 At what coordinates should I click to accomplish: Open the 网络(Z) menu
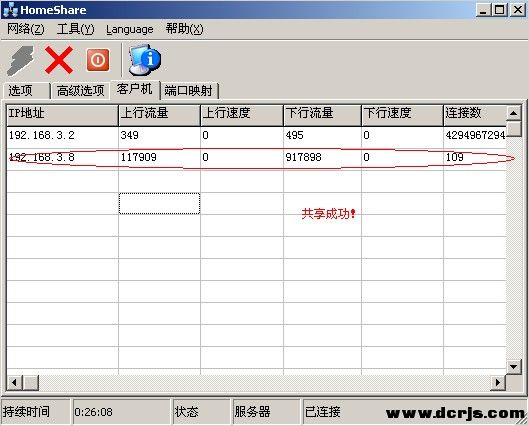26,29
